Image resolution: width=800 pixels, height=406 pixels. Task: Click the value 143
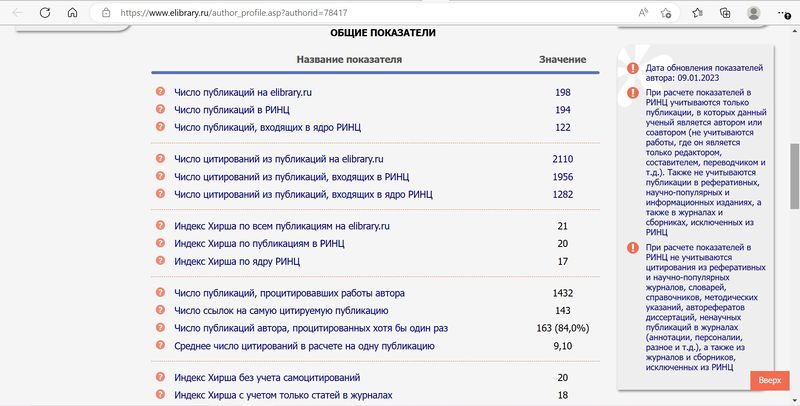pyautogui.click(x=563, y=311)
